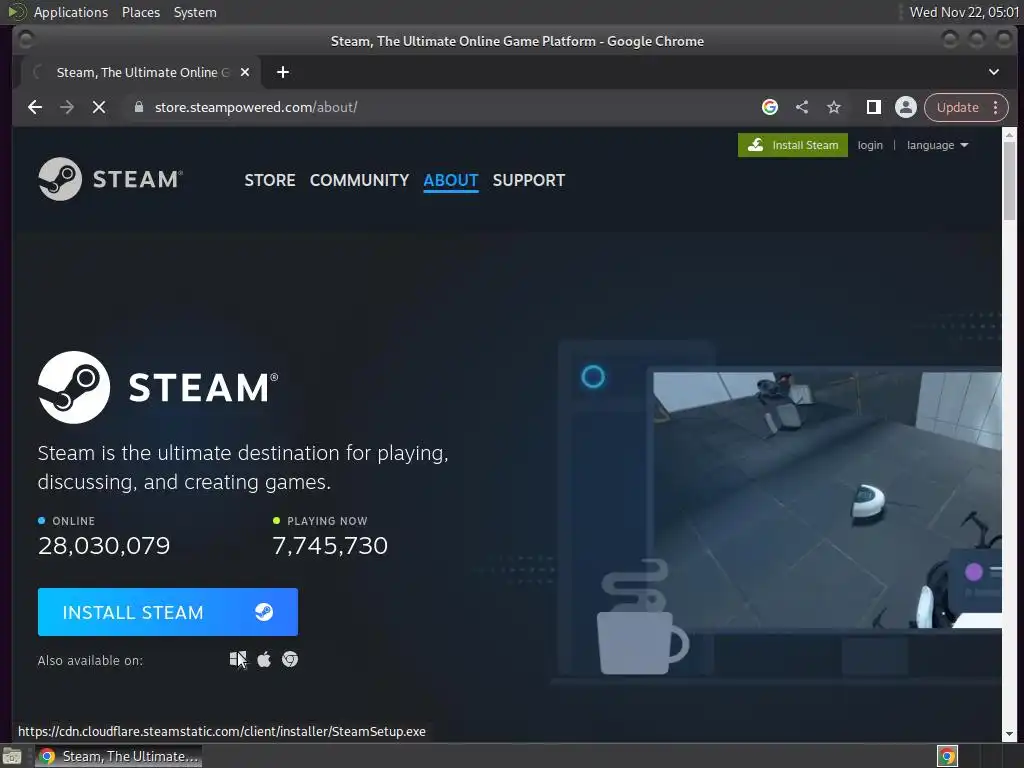Click the Windows download icon

pyautogui.click(x=238, y=660)
